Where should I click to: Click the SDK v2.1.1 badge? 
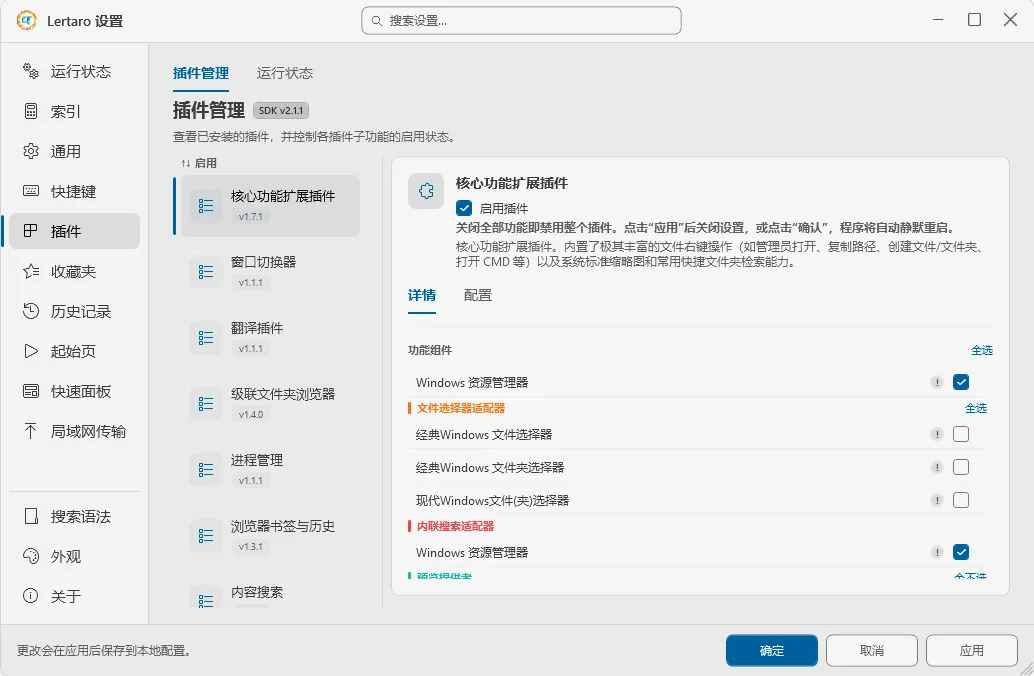pos(281,110)
